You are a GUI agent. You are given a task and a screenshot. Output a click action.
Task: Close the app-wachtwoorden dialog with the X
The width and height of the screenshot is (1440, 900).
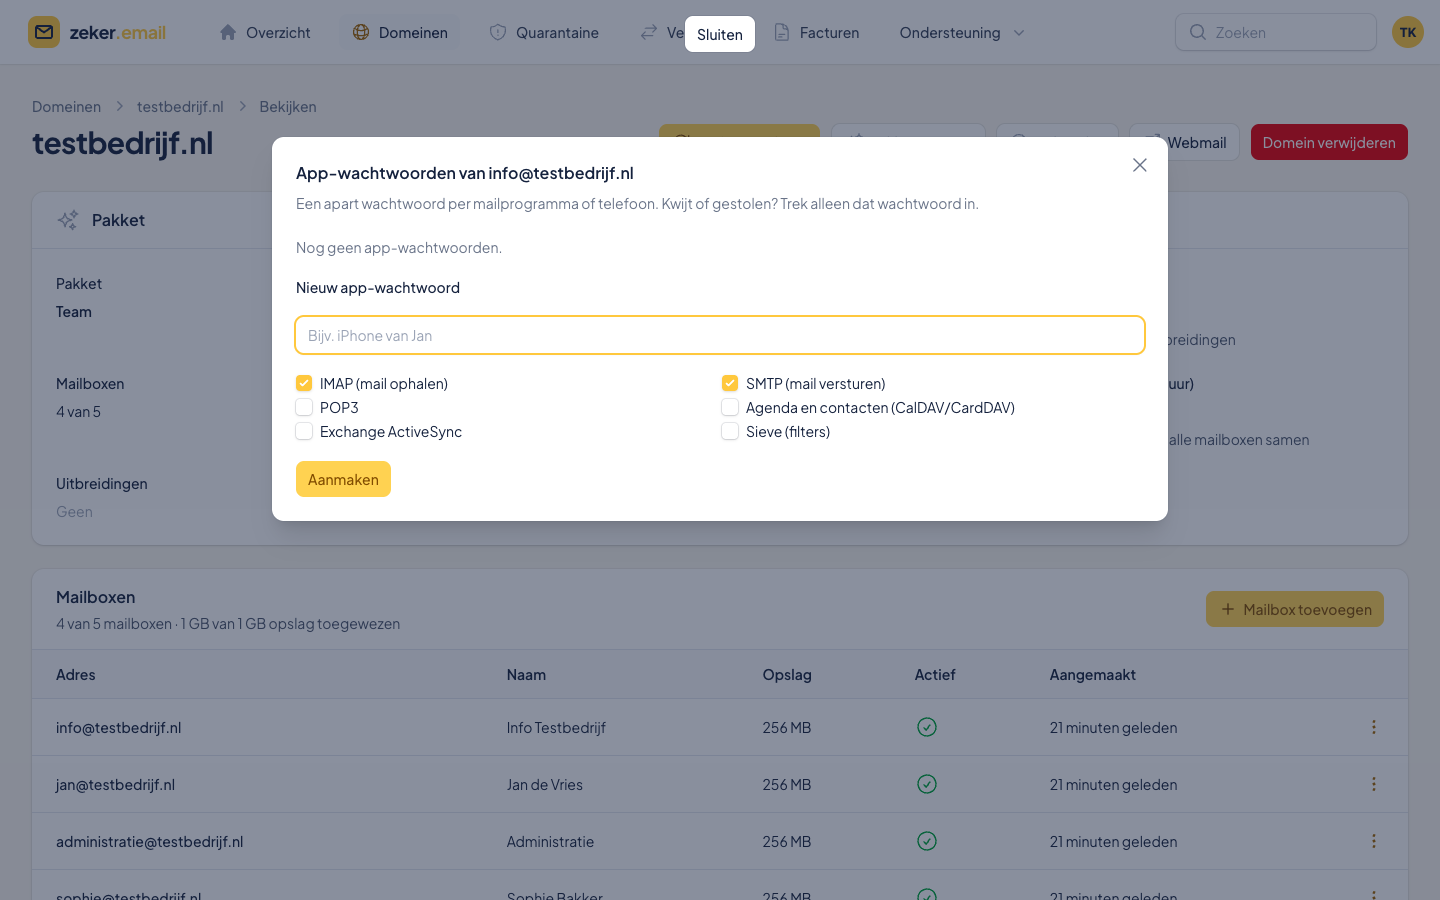click(x=1140, y=165)
